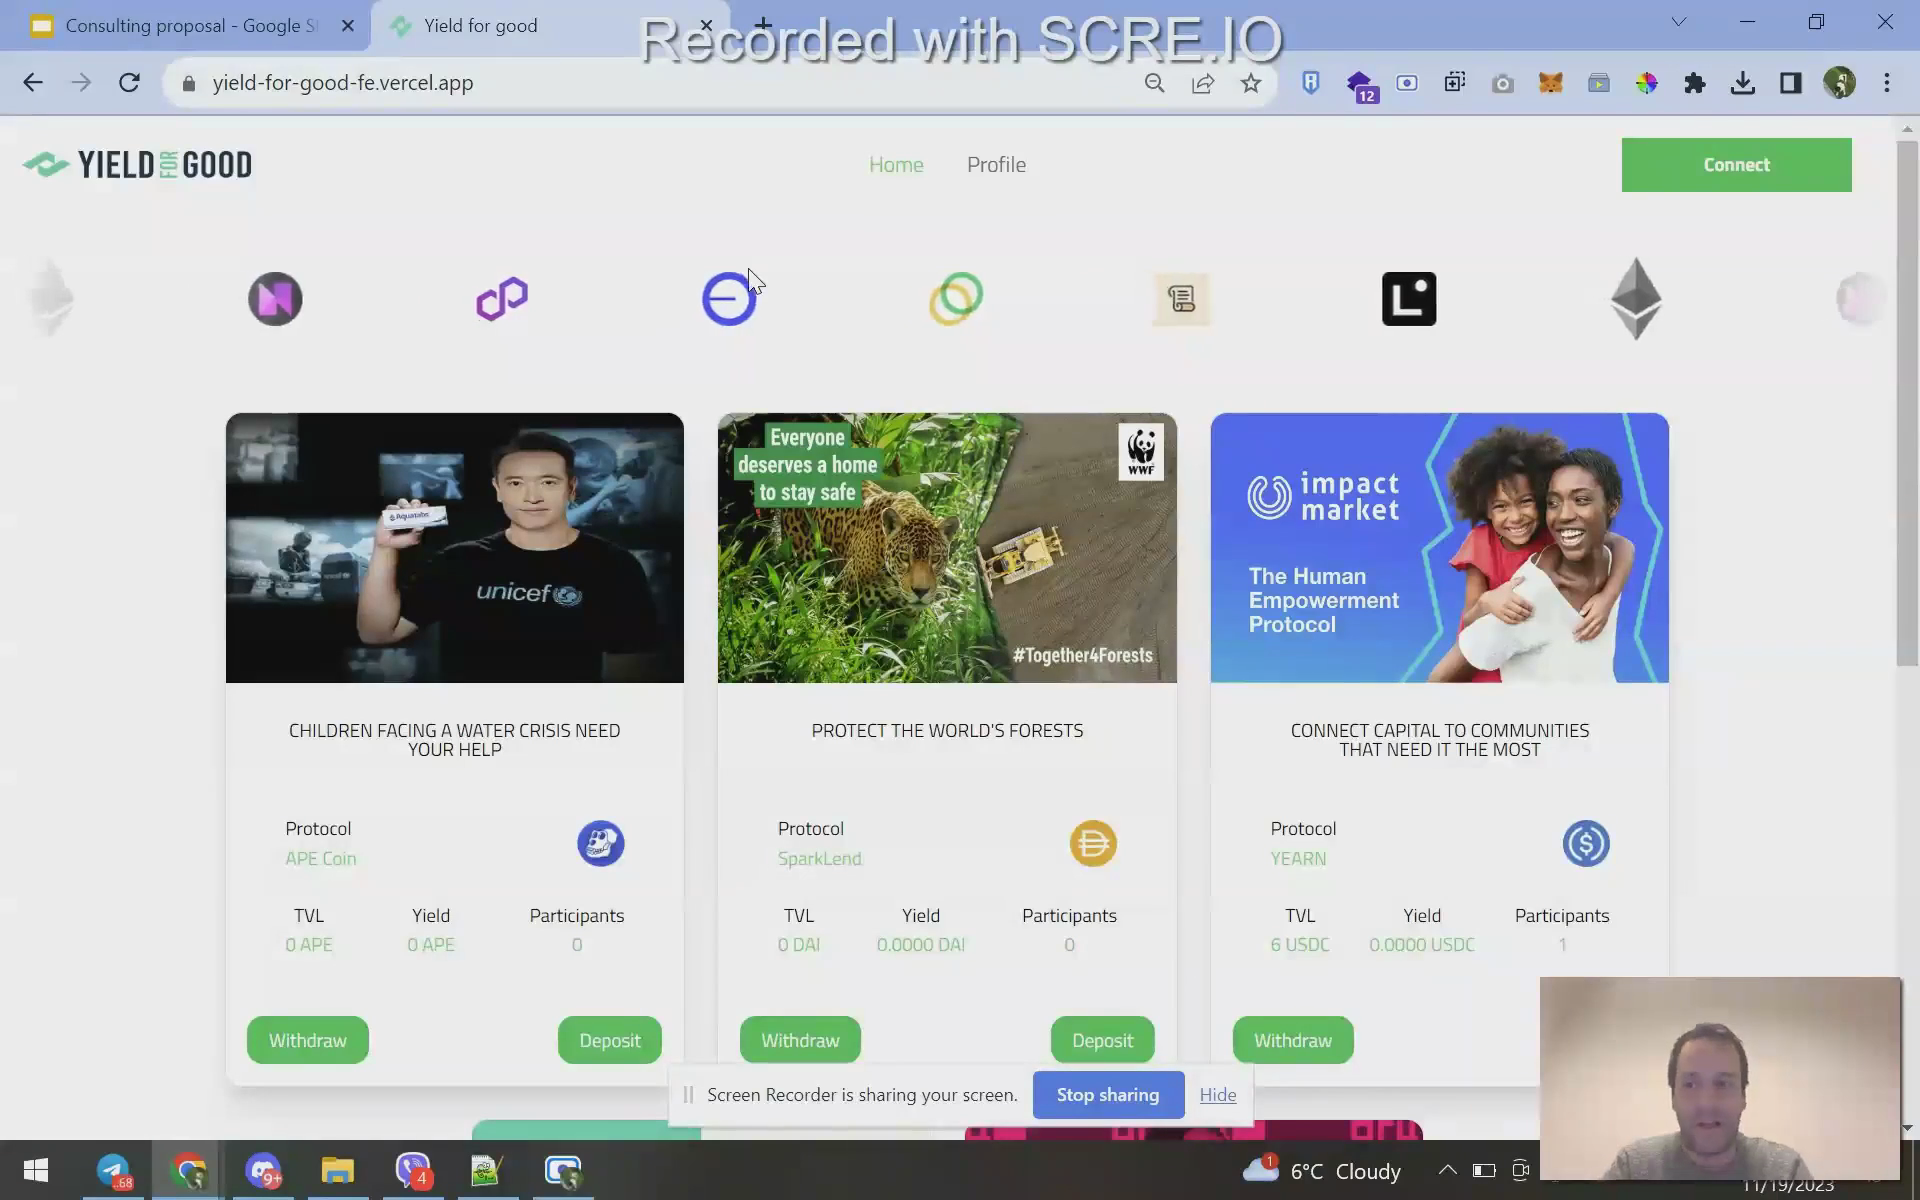Withdraw from the WWF forests card
The height and width of the screenshot is (1200, 1920).
tap(800, 1040)
